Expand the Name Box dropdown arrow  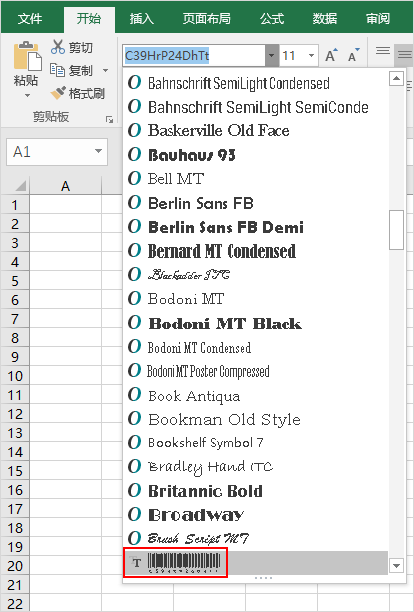click(98, 151)
